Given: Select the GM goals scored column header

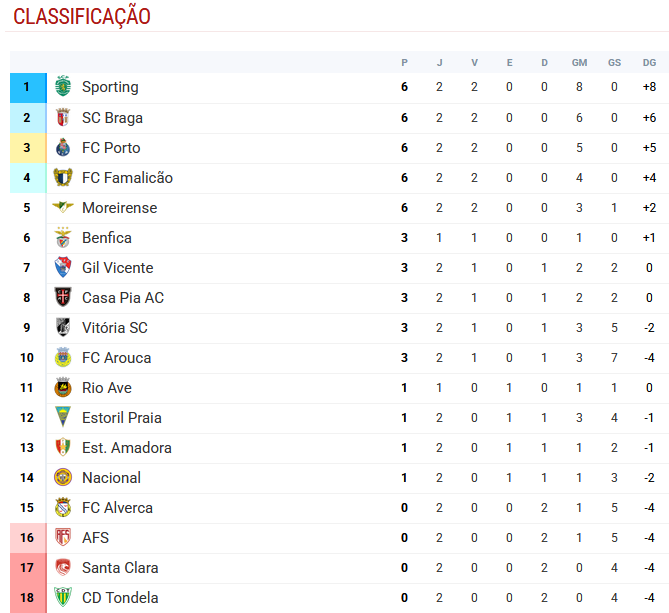Looking at the screenshot, I should pos(579,63).
